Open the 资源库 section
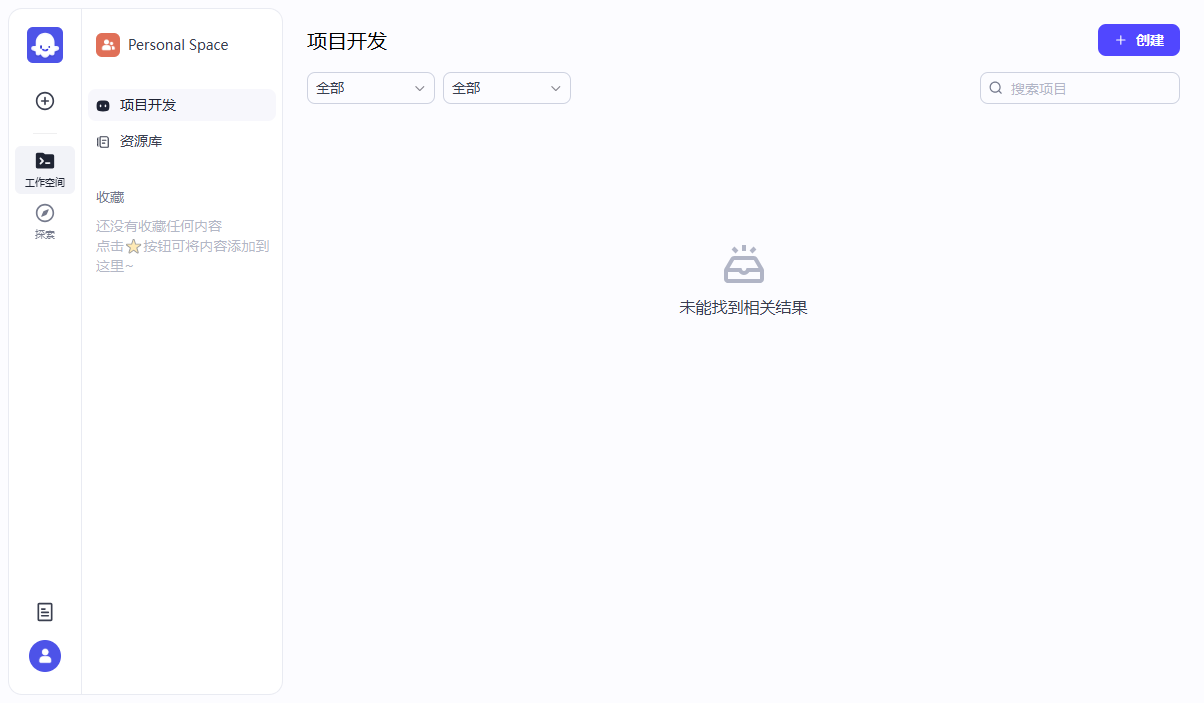Screen dimensions: 1204x703 pyautogui.click(x=141, y=141)
